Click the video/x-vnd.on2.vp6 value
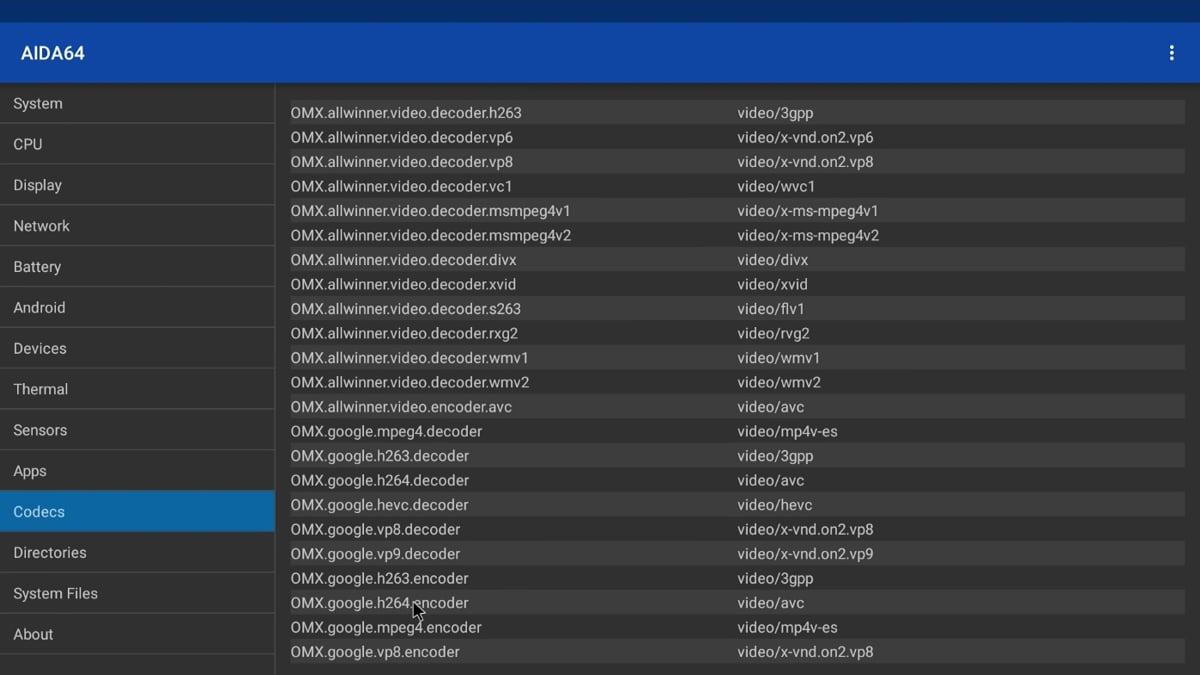Screen dimensions: 1200x675 pos(805,137)
